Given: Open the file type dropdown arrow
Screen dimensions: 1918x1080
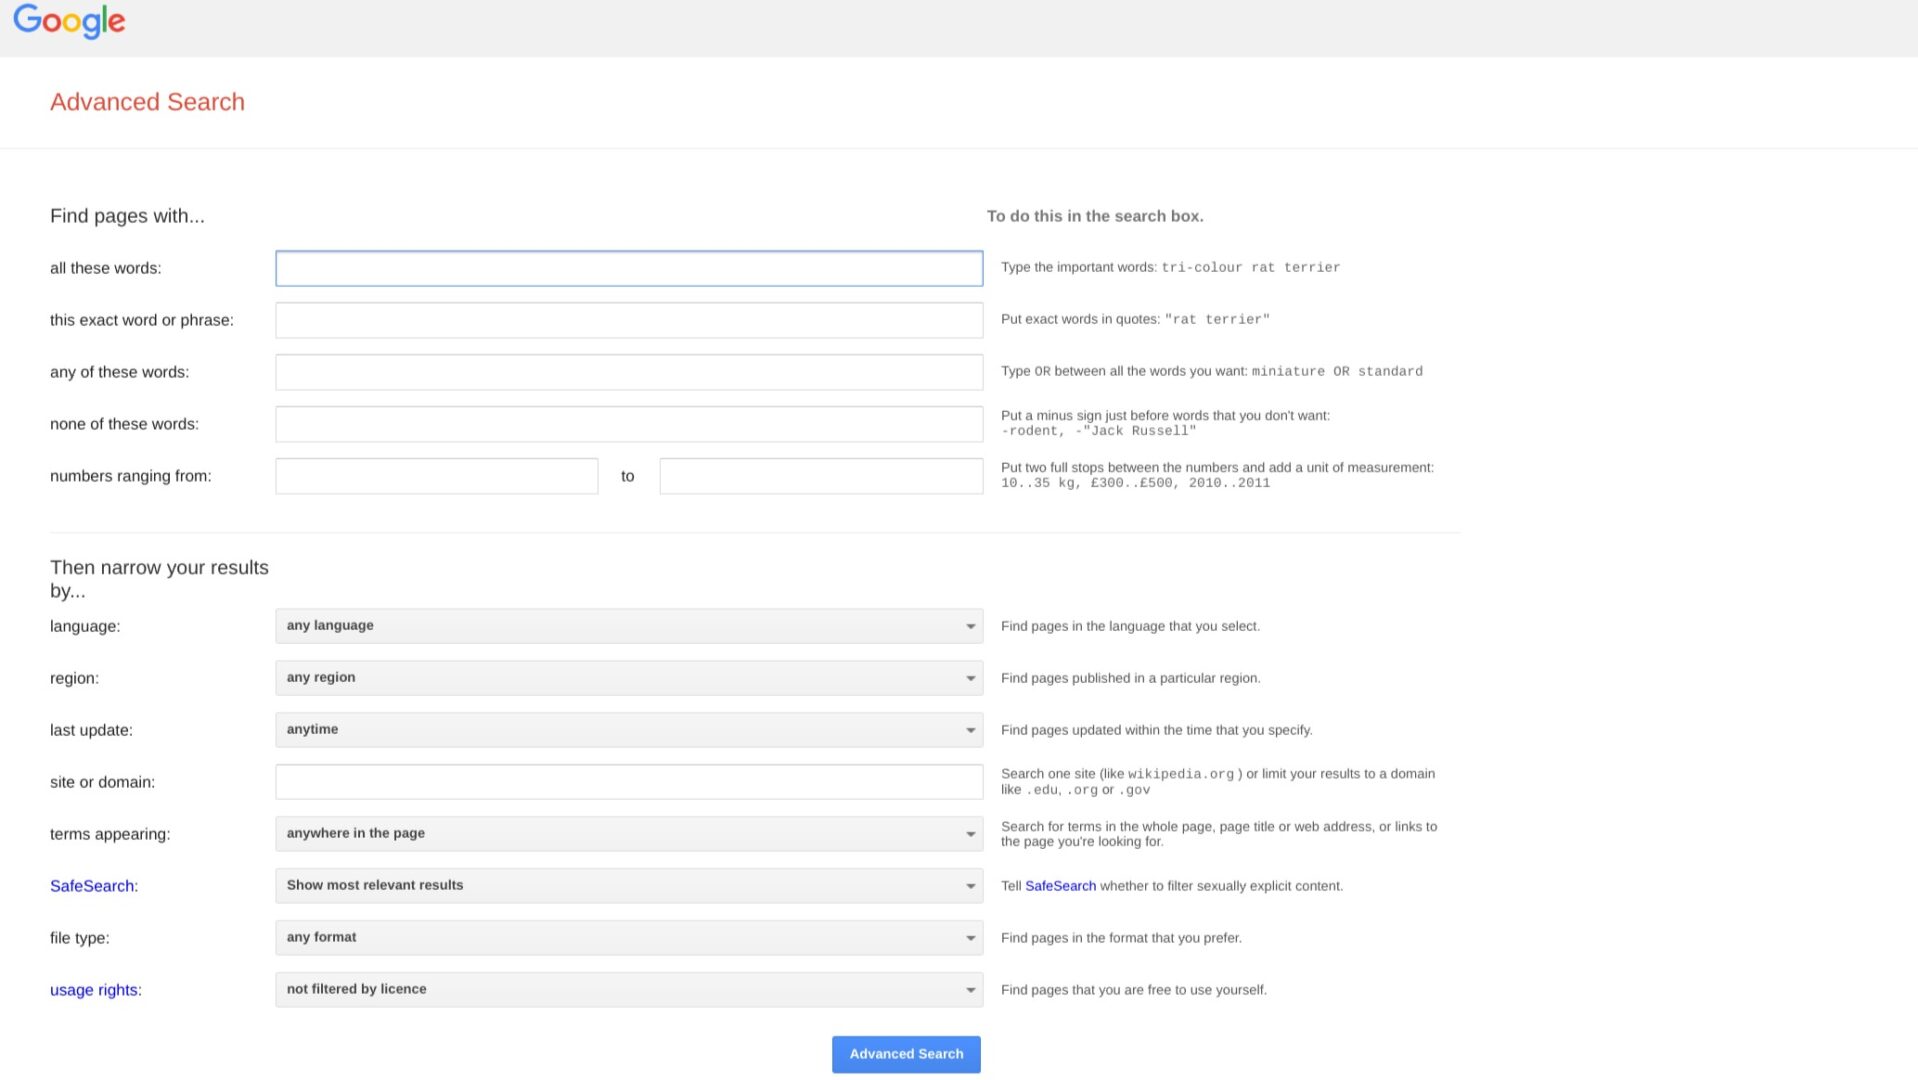Looking at the screenshot, I should point(968,937).
